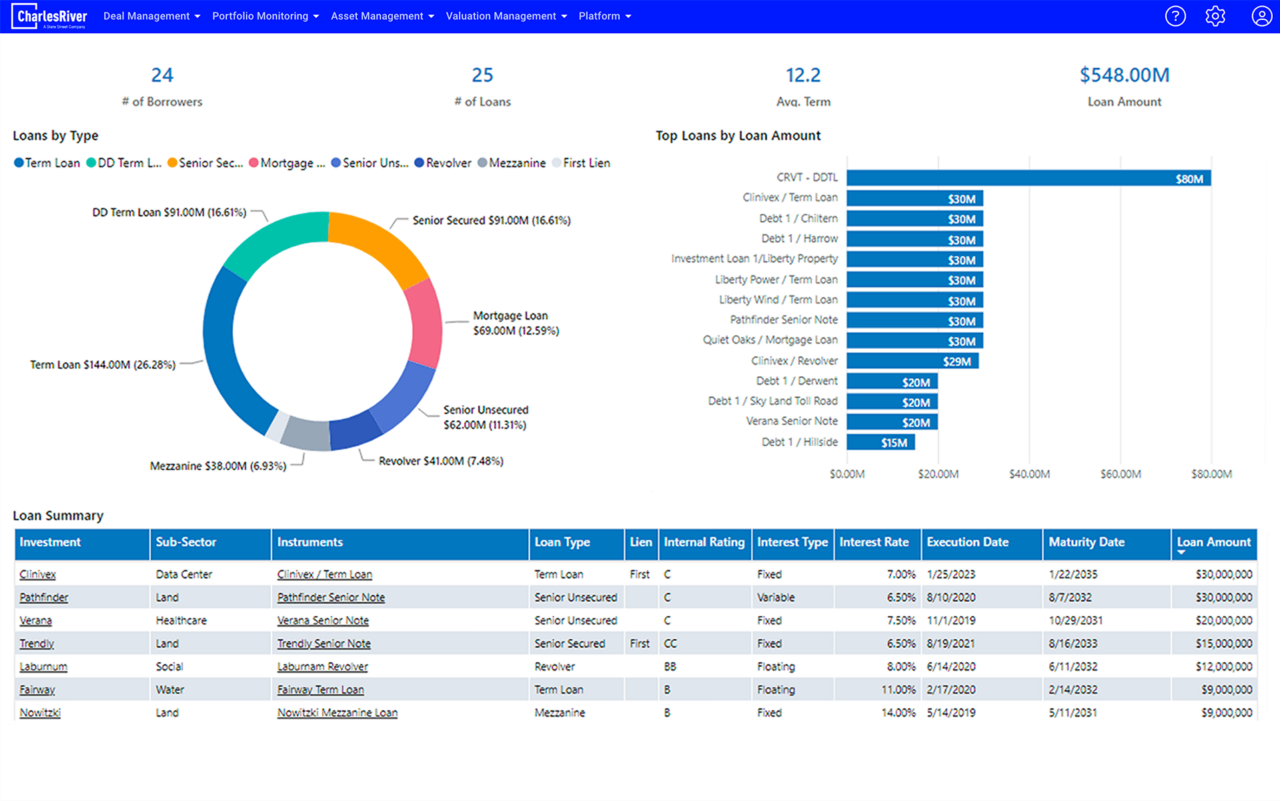The image size is (1280, 801).
Task: Open the Clinivex investment link
Action: pyautogui.click(x=38, y=575)
